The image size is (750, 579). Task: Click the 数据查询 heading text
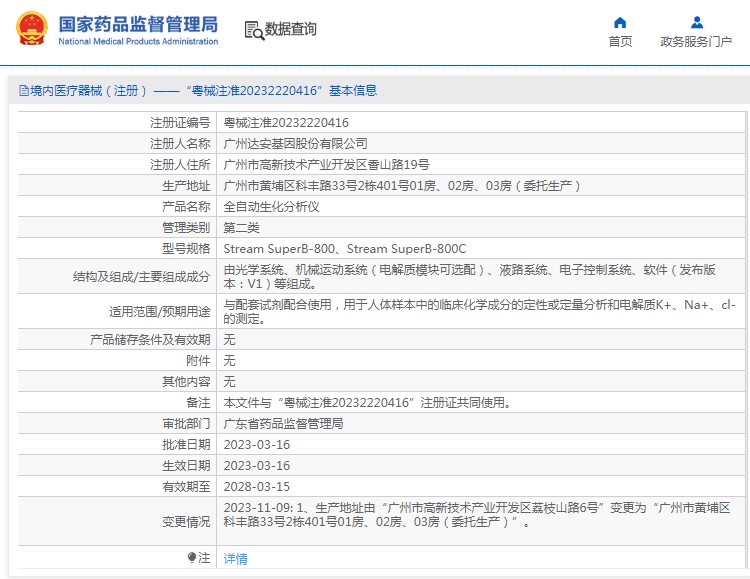[291, 30]
